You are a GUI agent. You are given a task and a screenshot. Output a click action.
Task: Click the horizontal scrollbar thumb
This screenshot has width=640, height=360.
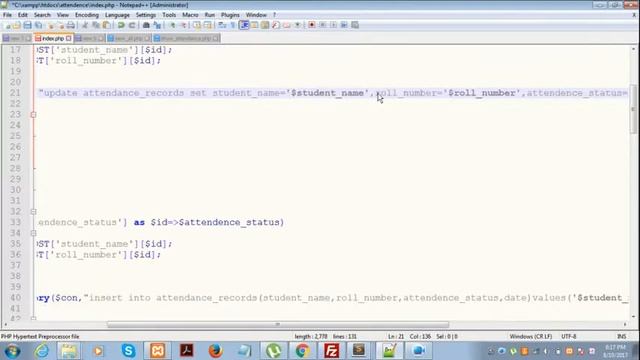coord(278,324)
